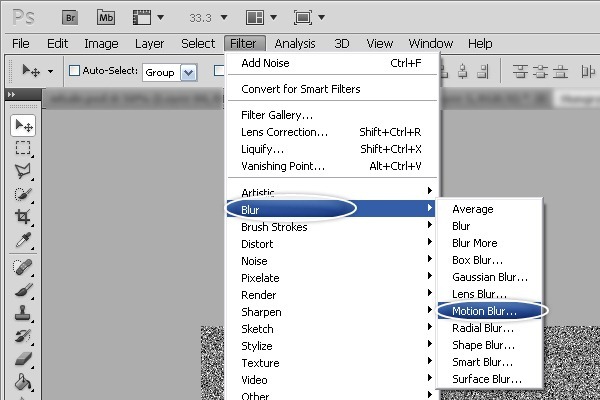
Task: Open the File menu
Action: tap(20, 44)
